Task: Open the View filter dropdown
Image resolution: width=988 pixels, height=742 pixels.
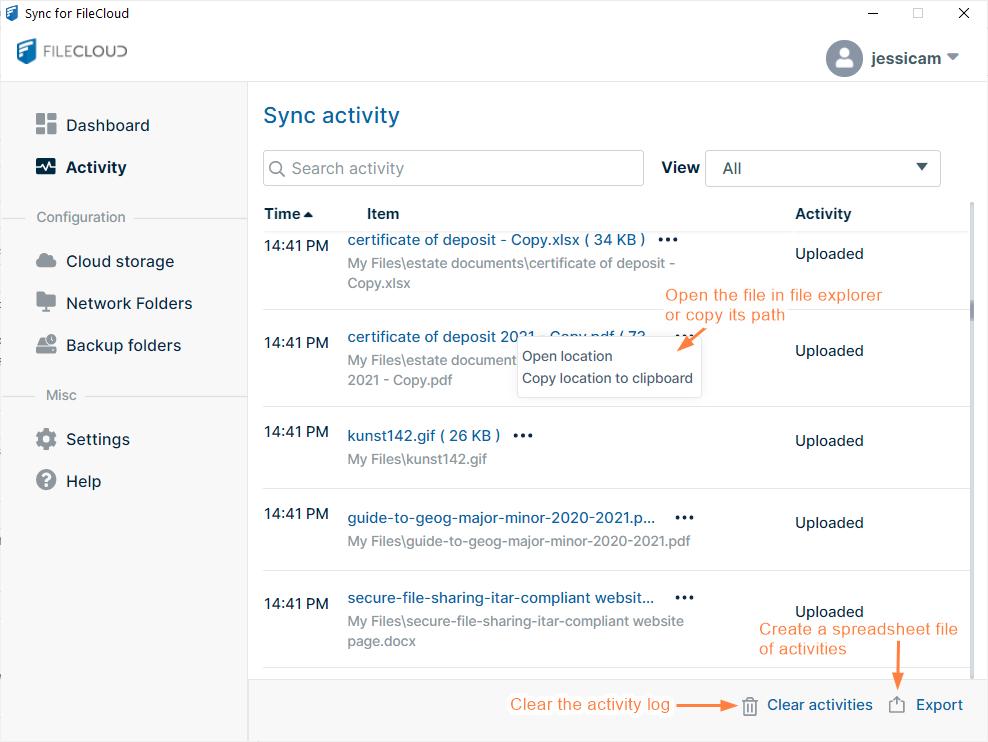Action: coord(822,168)
